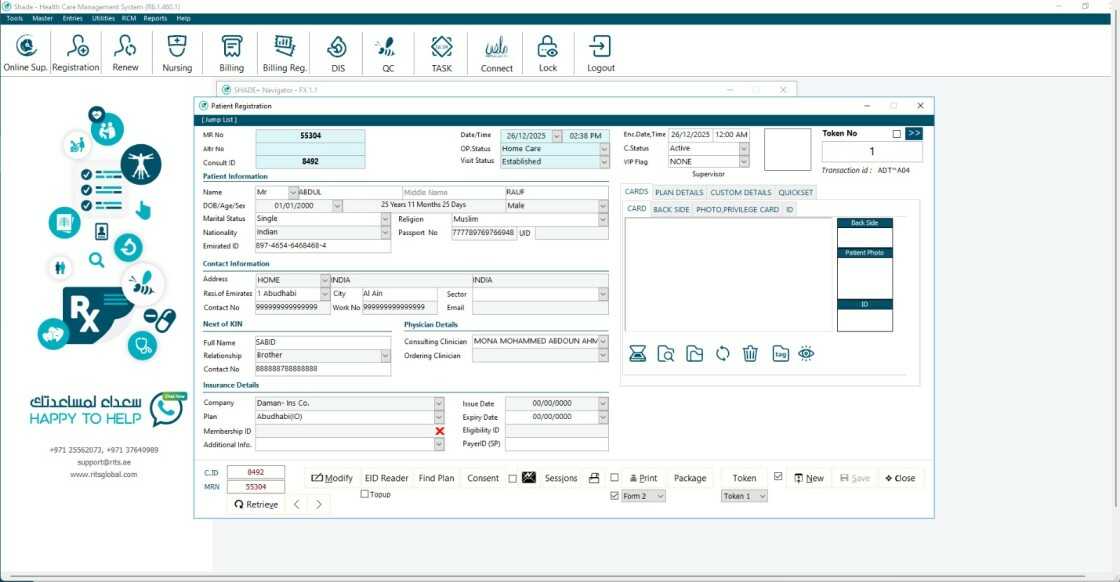Open the Master menu
The width and height of the screenshot is (1120, 582).
click(x=42, y=19)
